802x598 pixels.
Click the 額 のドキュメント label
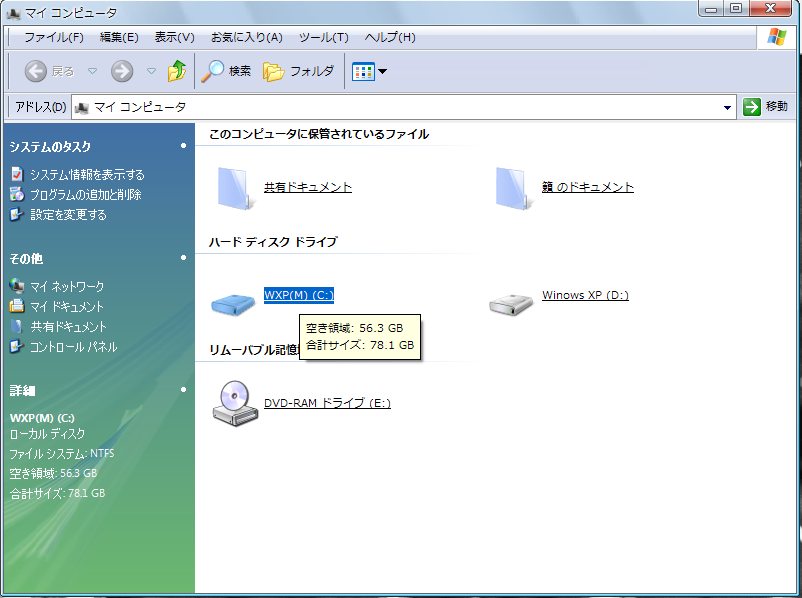pyautogui.click(x=588, y=187)
